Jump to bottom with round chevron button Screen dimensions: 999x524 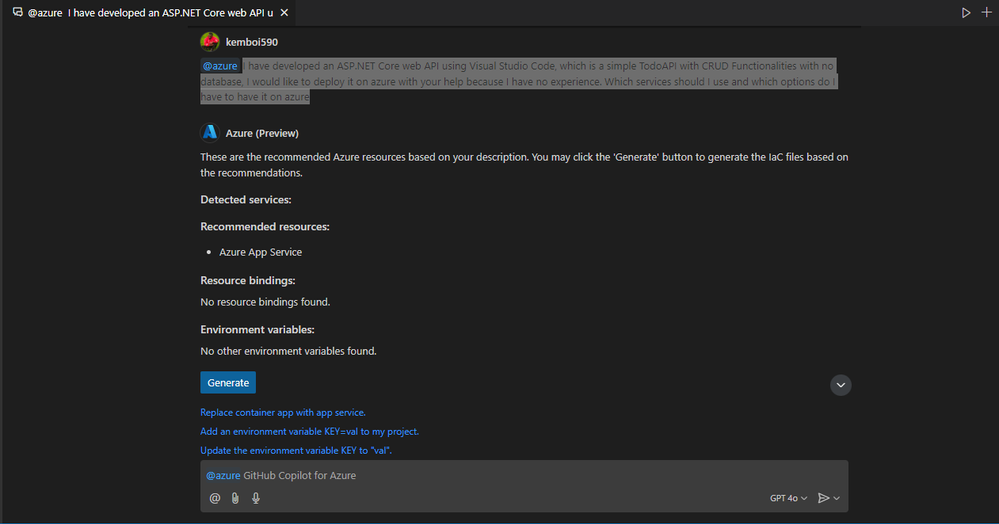pos(840,385)
